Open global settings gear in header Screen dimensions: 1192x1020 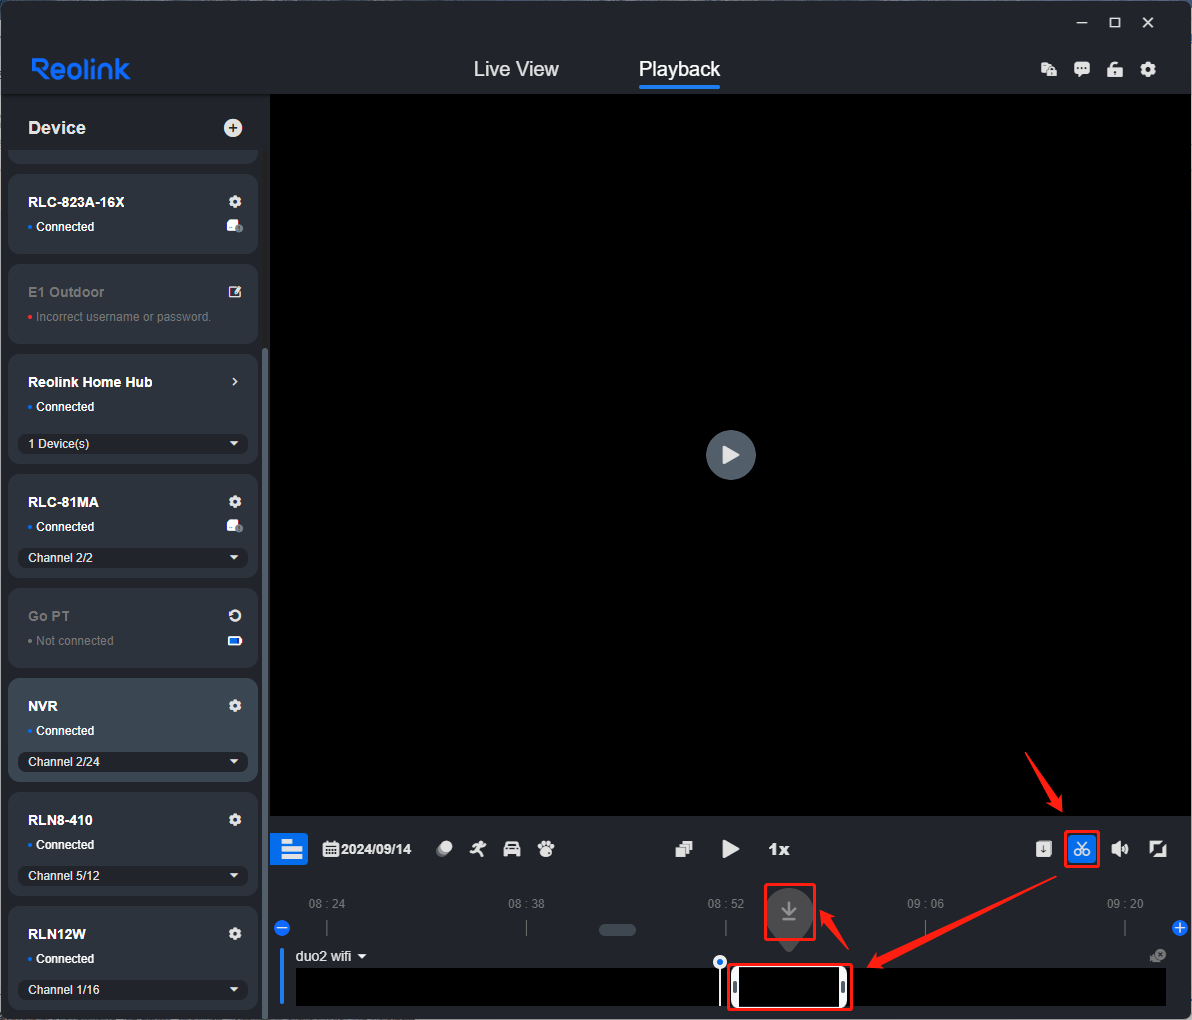point(1148,69)
